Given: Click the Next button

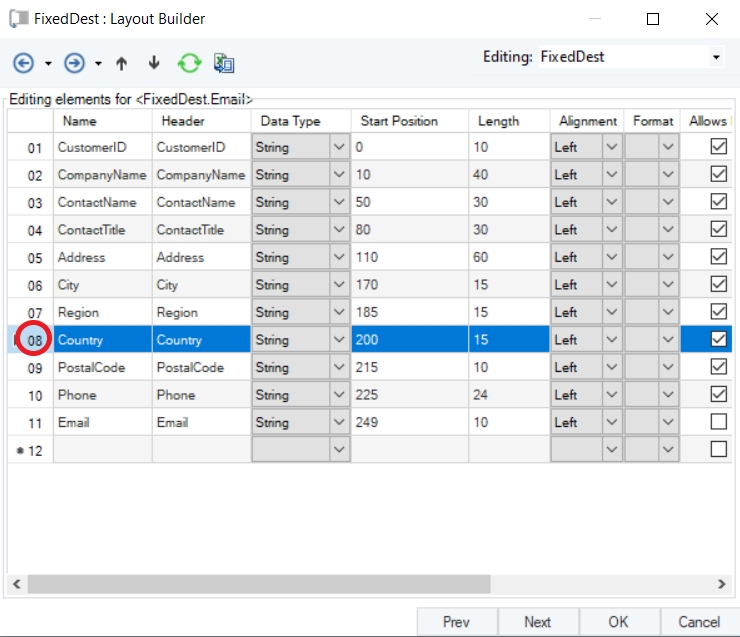Looking at the screenshot, I should [x=537, y=621].
